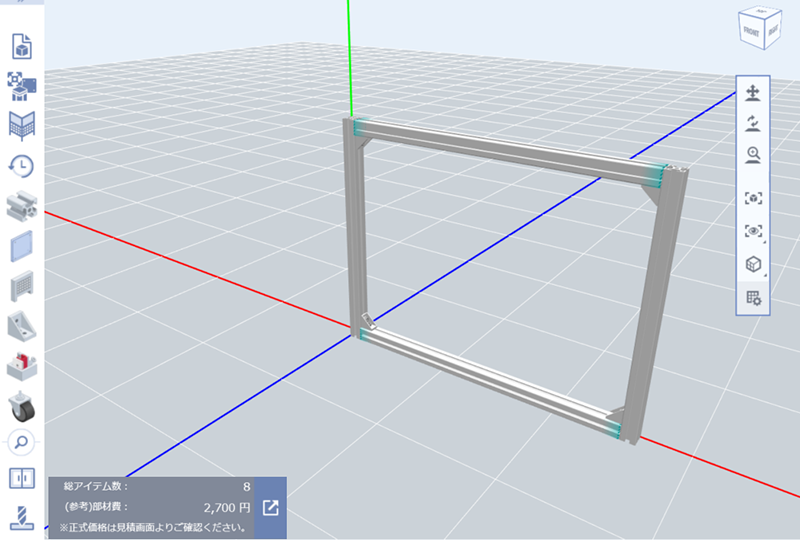This screenshot has width=800, height=540.
Task: Expand the cube display mode dropdown
Action: tap(753, 264)
